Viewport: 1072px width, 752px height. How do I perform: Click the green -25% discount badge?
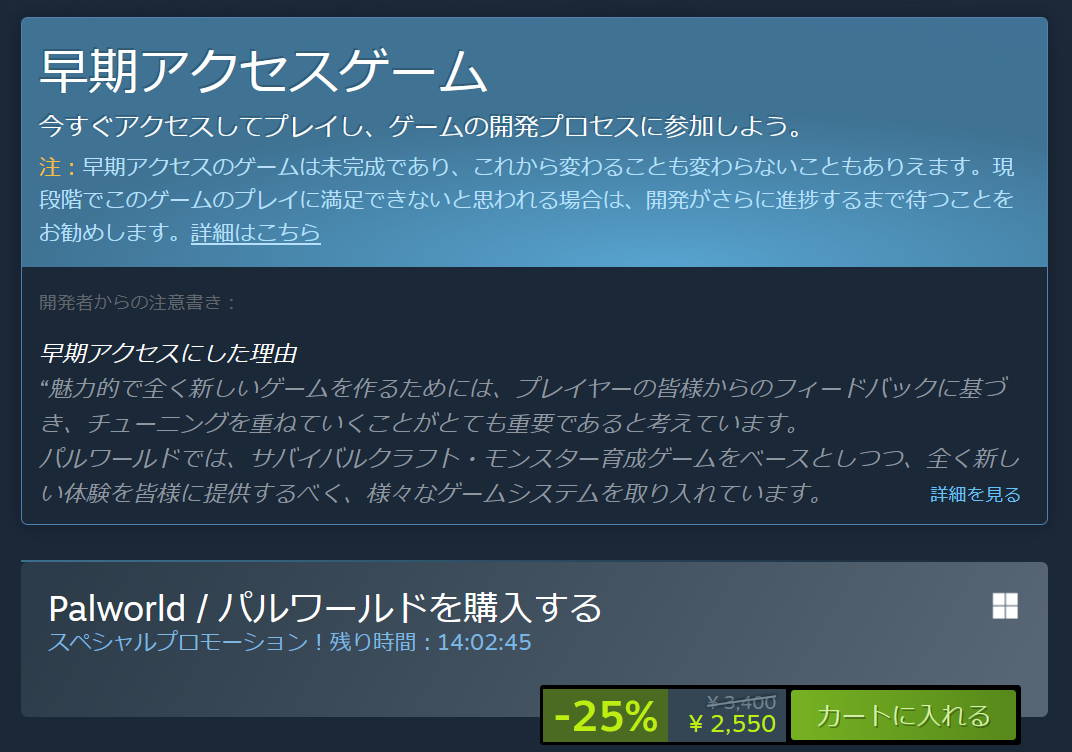tap(605, 716)
